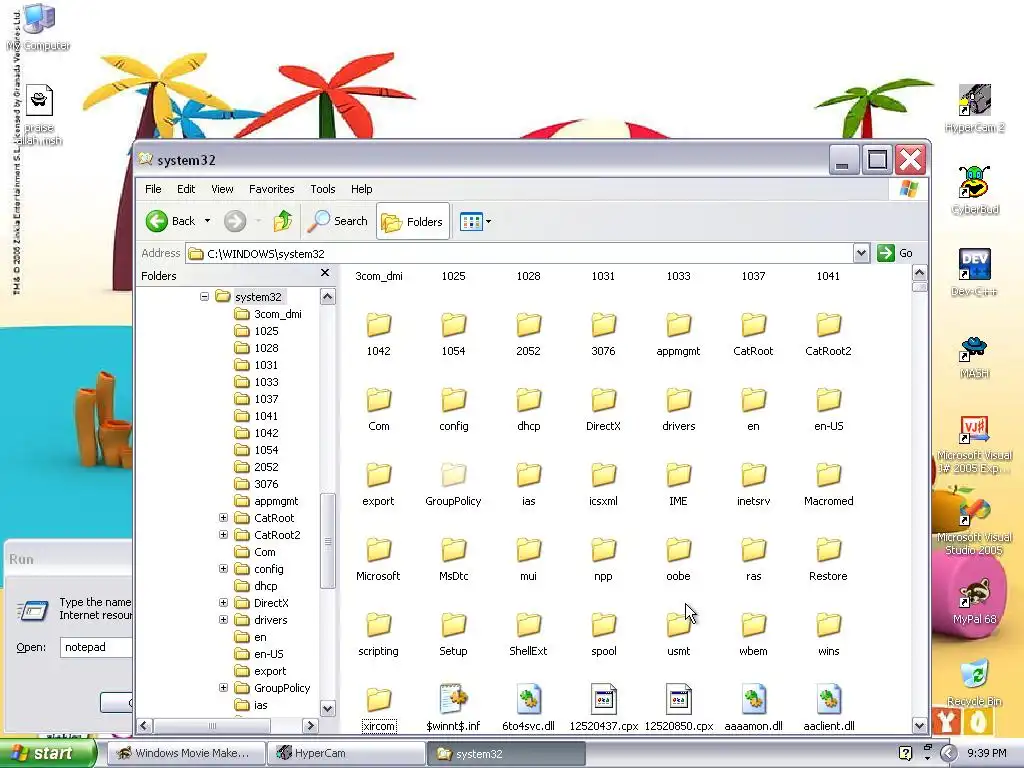Viewport: 1024px width, 768px height.
Task: Click the folder tree horizontal scroll right arrow
Action: [310, 725]
